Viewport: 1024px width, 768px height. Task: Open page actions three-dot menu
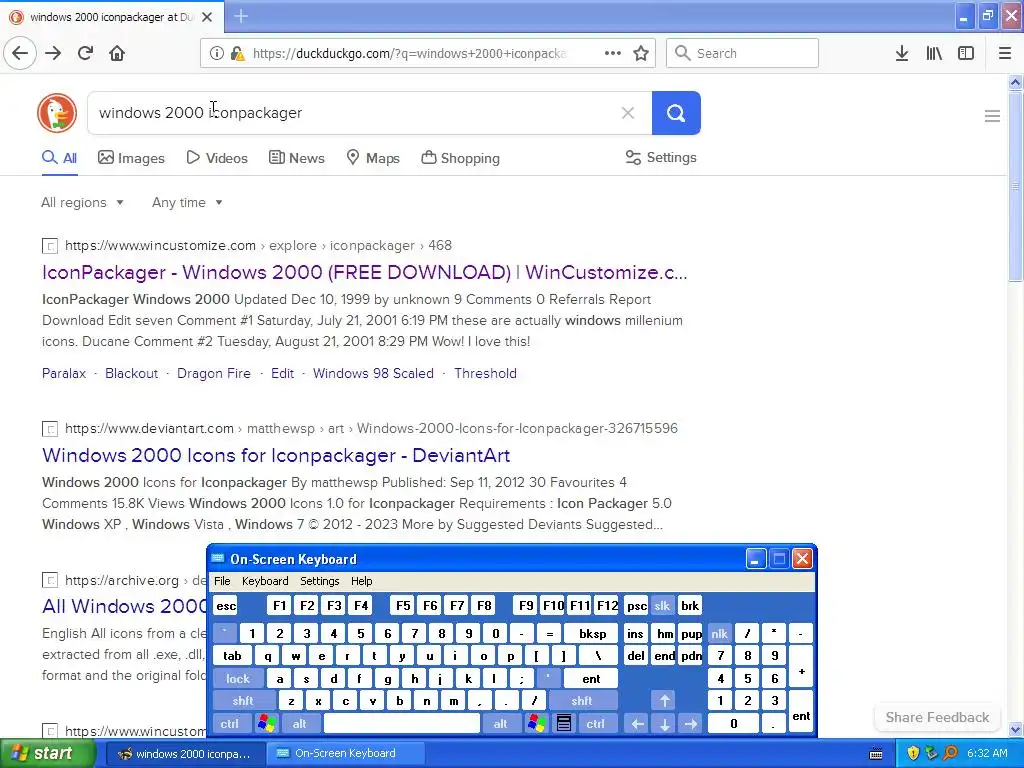coord(613,53)
